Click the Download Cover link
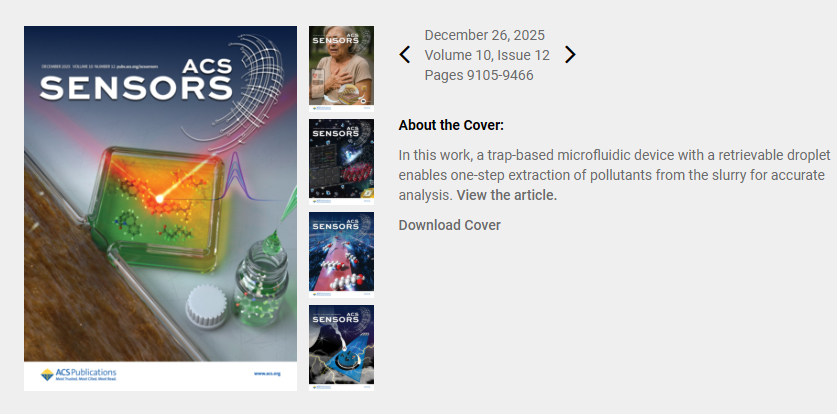This screenshot has width=837, height=414. (x=449, y=225)
